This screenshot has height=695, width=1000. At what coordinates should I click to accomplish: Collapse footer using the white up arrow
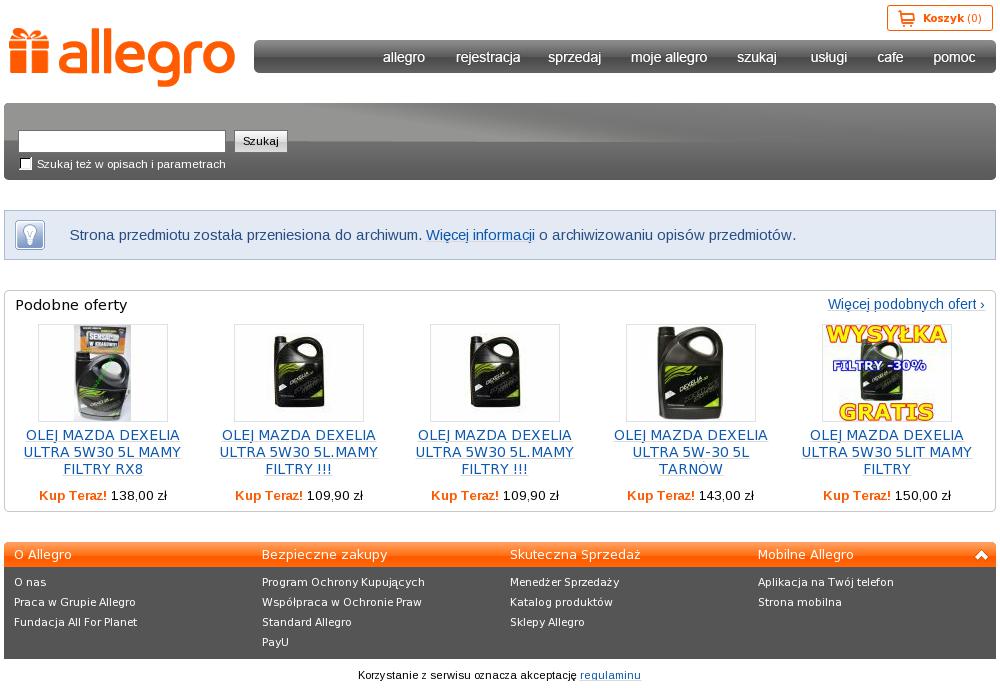[982, 555]
